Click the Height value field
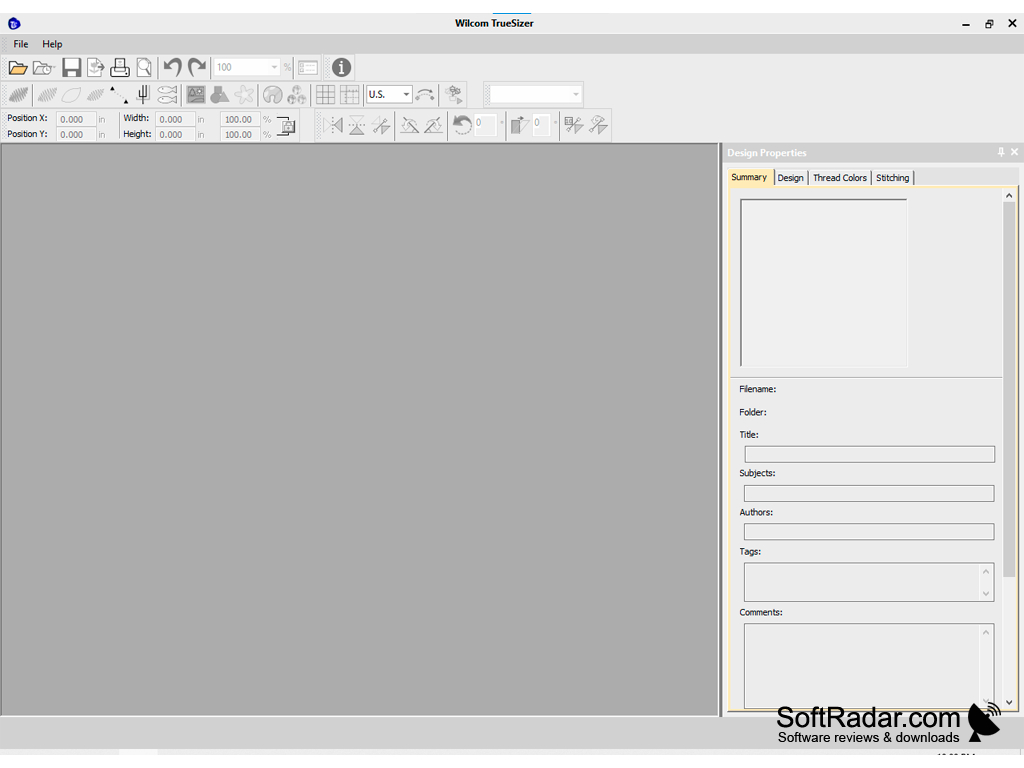This screenshot has width=1024, height=768. (x=175, y=135)
